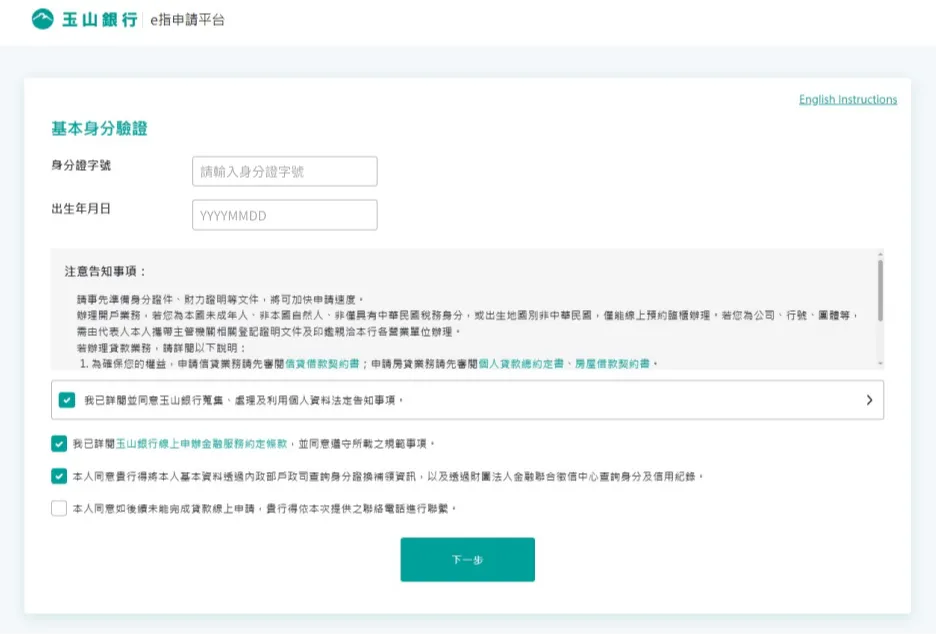The width and height of the screenshot is (936, 635).
Task: Uncheck the personal data consent checkbox
Action: [67, 399]
